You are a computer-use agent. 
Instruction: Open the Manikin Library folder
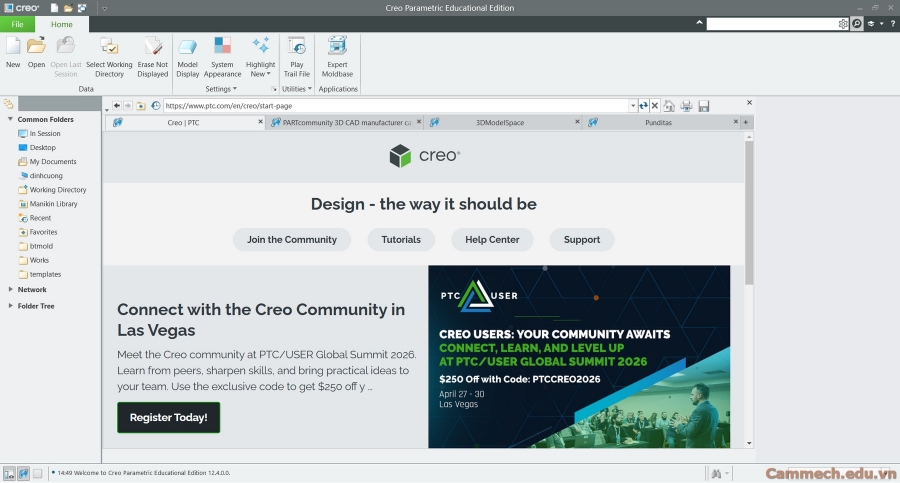[x=47, y=204]
